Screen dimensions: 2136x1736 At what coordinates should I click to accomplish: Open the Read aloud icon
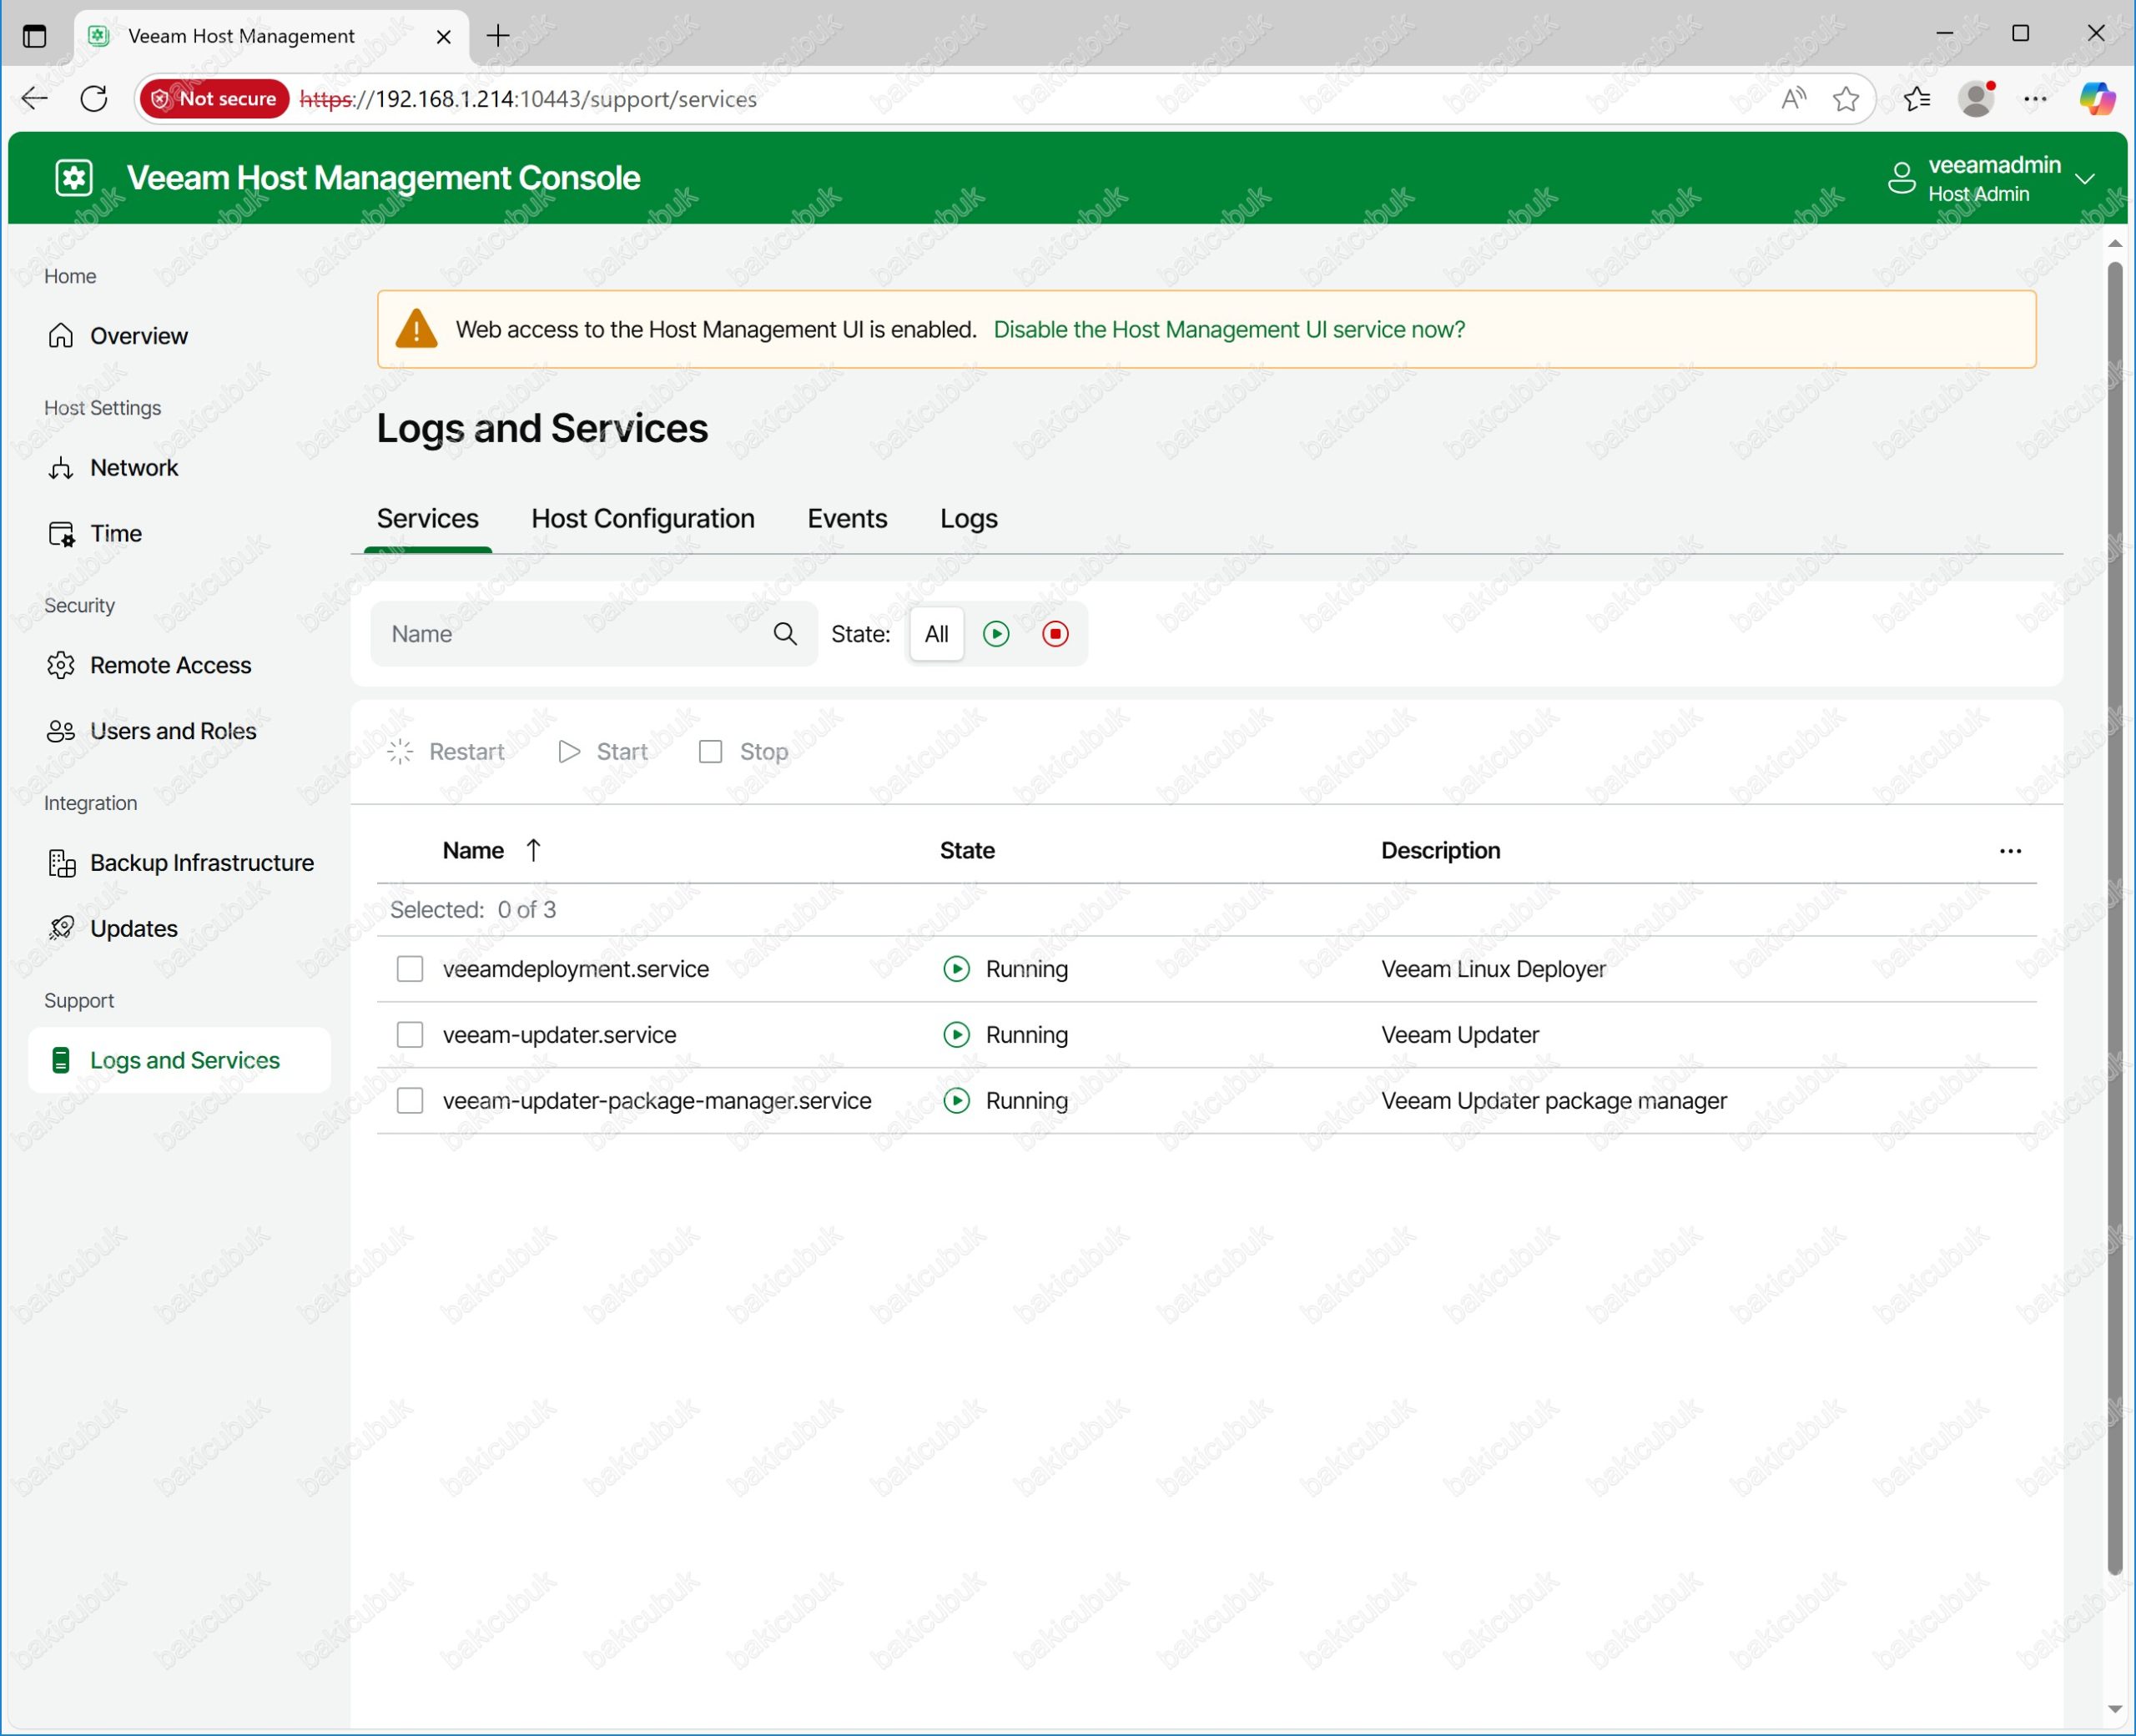(x=1792, y=98)
